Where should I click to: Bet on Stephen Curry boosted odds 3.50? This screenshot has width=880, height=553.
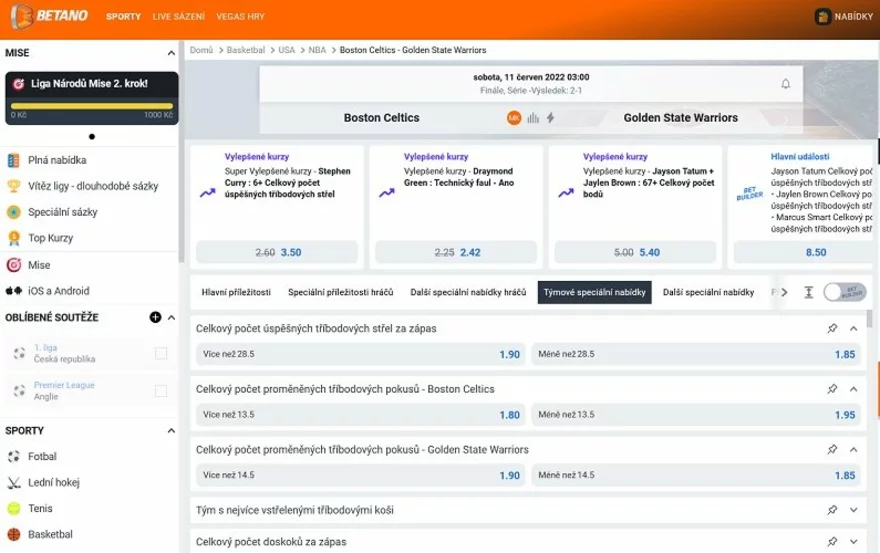click(x=277, y=252)
